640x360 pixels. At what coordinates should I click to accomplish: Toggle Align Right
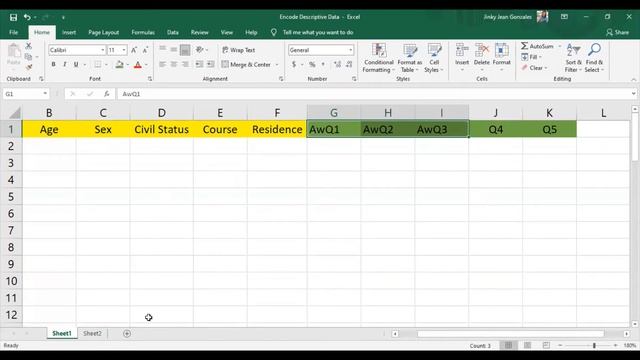[185, 64]
